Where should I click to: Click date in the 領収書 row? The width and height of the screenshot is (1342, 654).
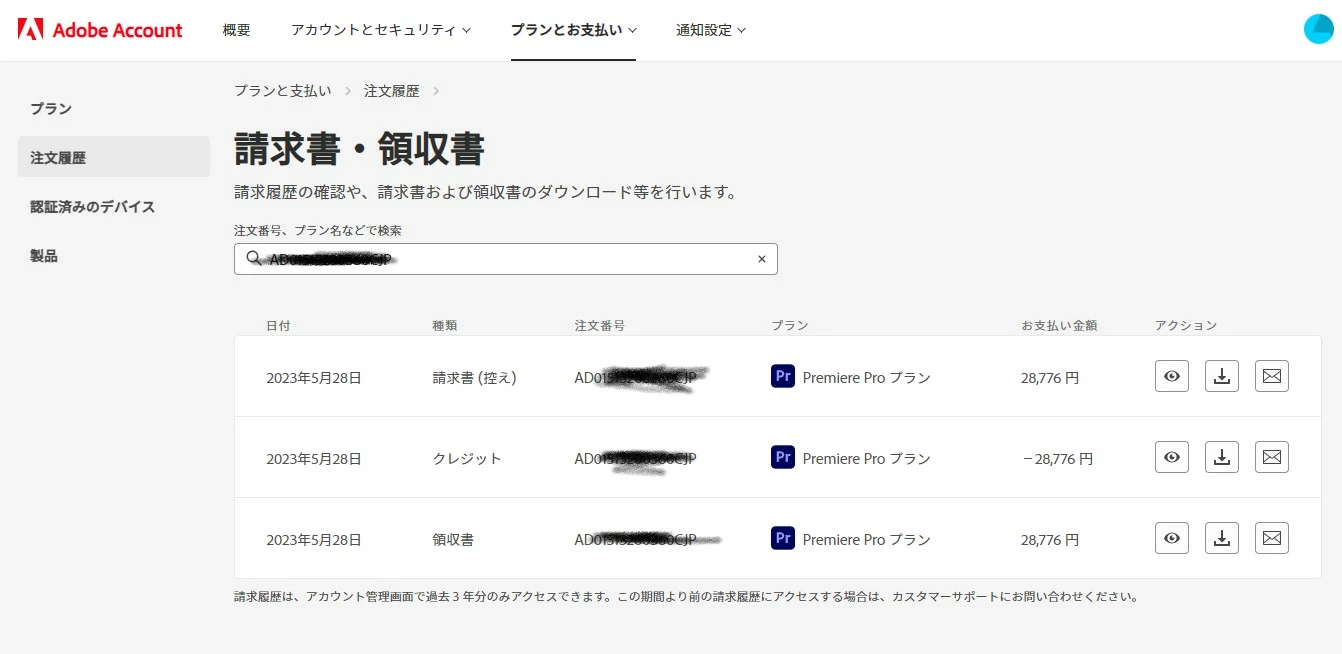[x=314, y=540]
